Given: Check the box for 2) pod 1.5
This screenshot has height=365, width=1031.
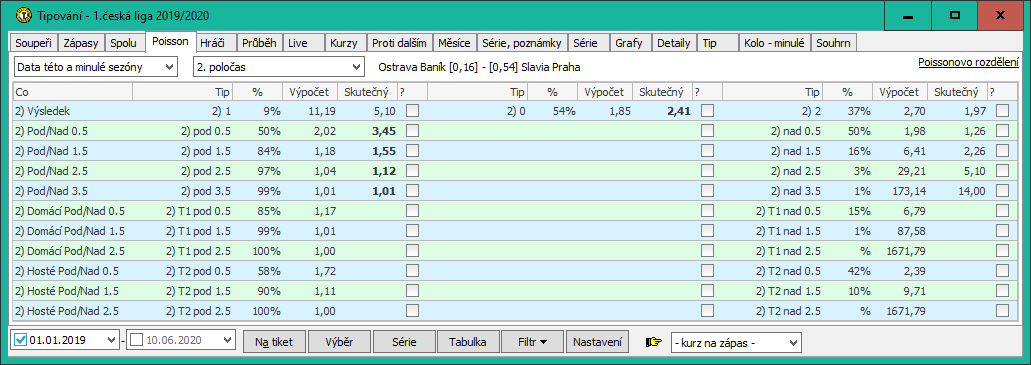Looking at the screenshot, I should [412, 151].
